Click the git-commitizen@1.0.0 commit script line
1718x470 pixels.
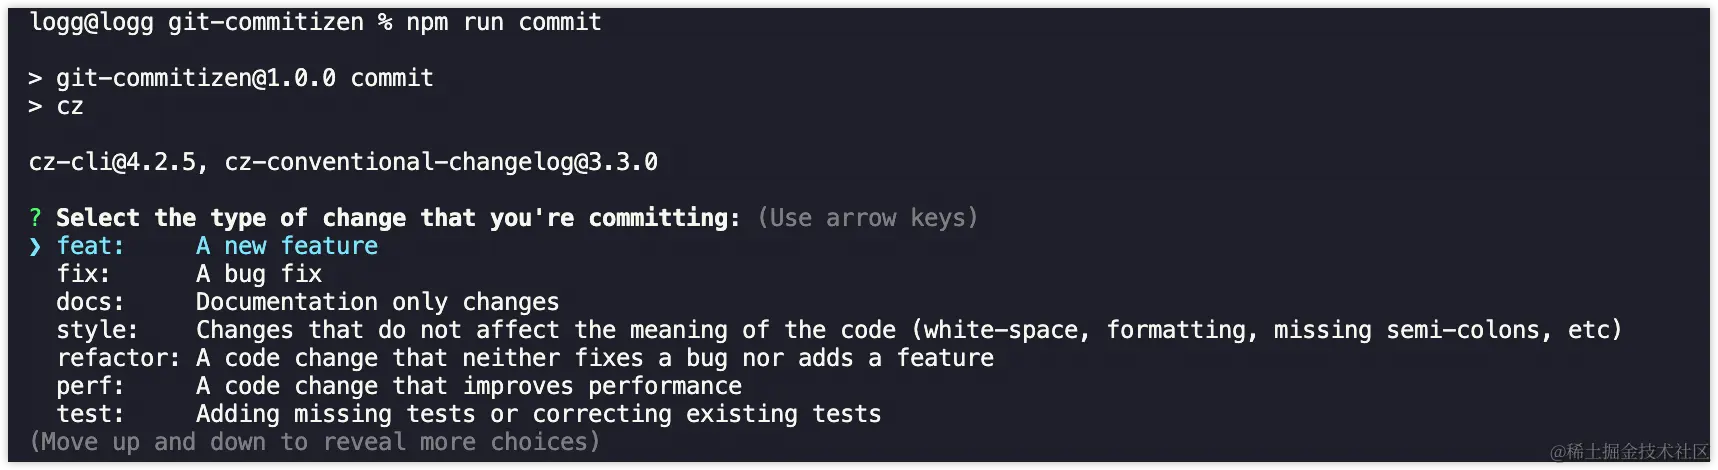tap(244, 78)
